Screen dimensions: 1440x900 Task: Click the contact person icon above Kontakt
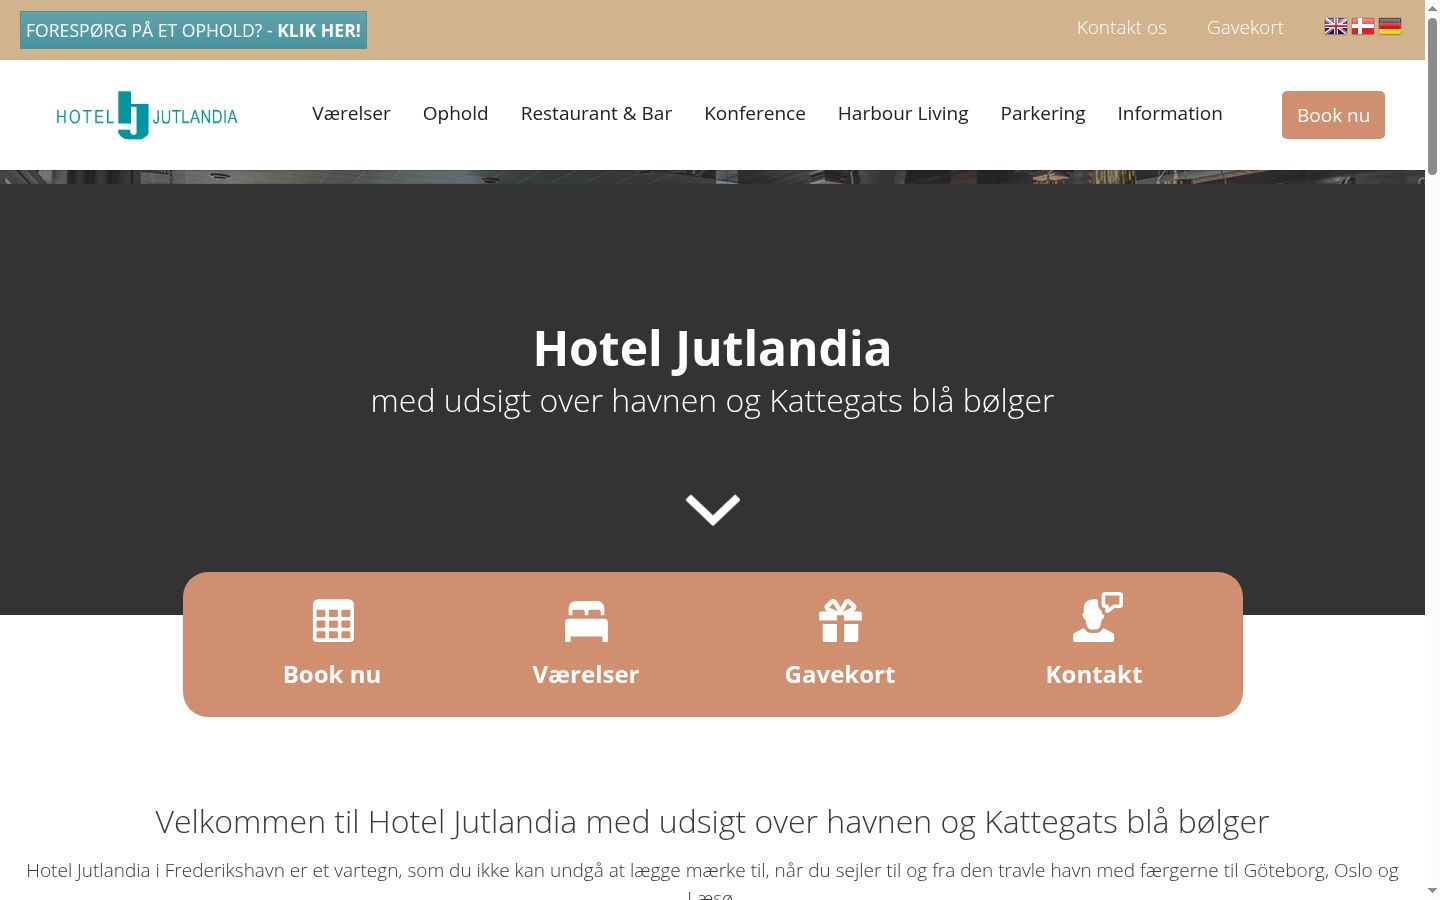click(1097, 617)
